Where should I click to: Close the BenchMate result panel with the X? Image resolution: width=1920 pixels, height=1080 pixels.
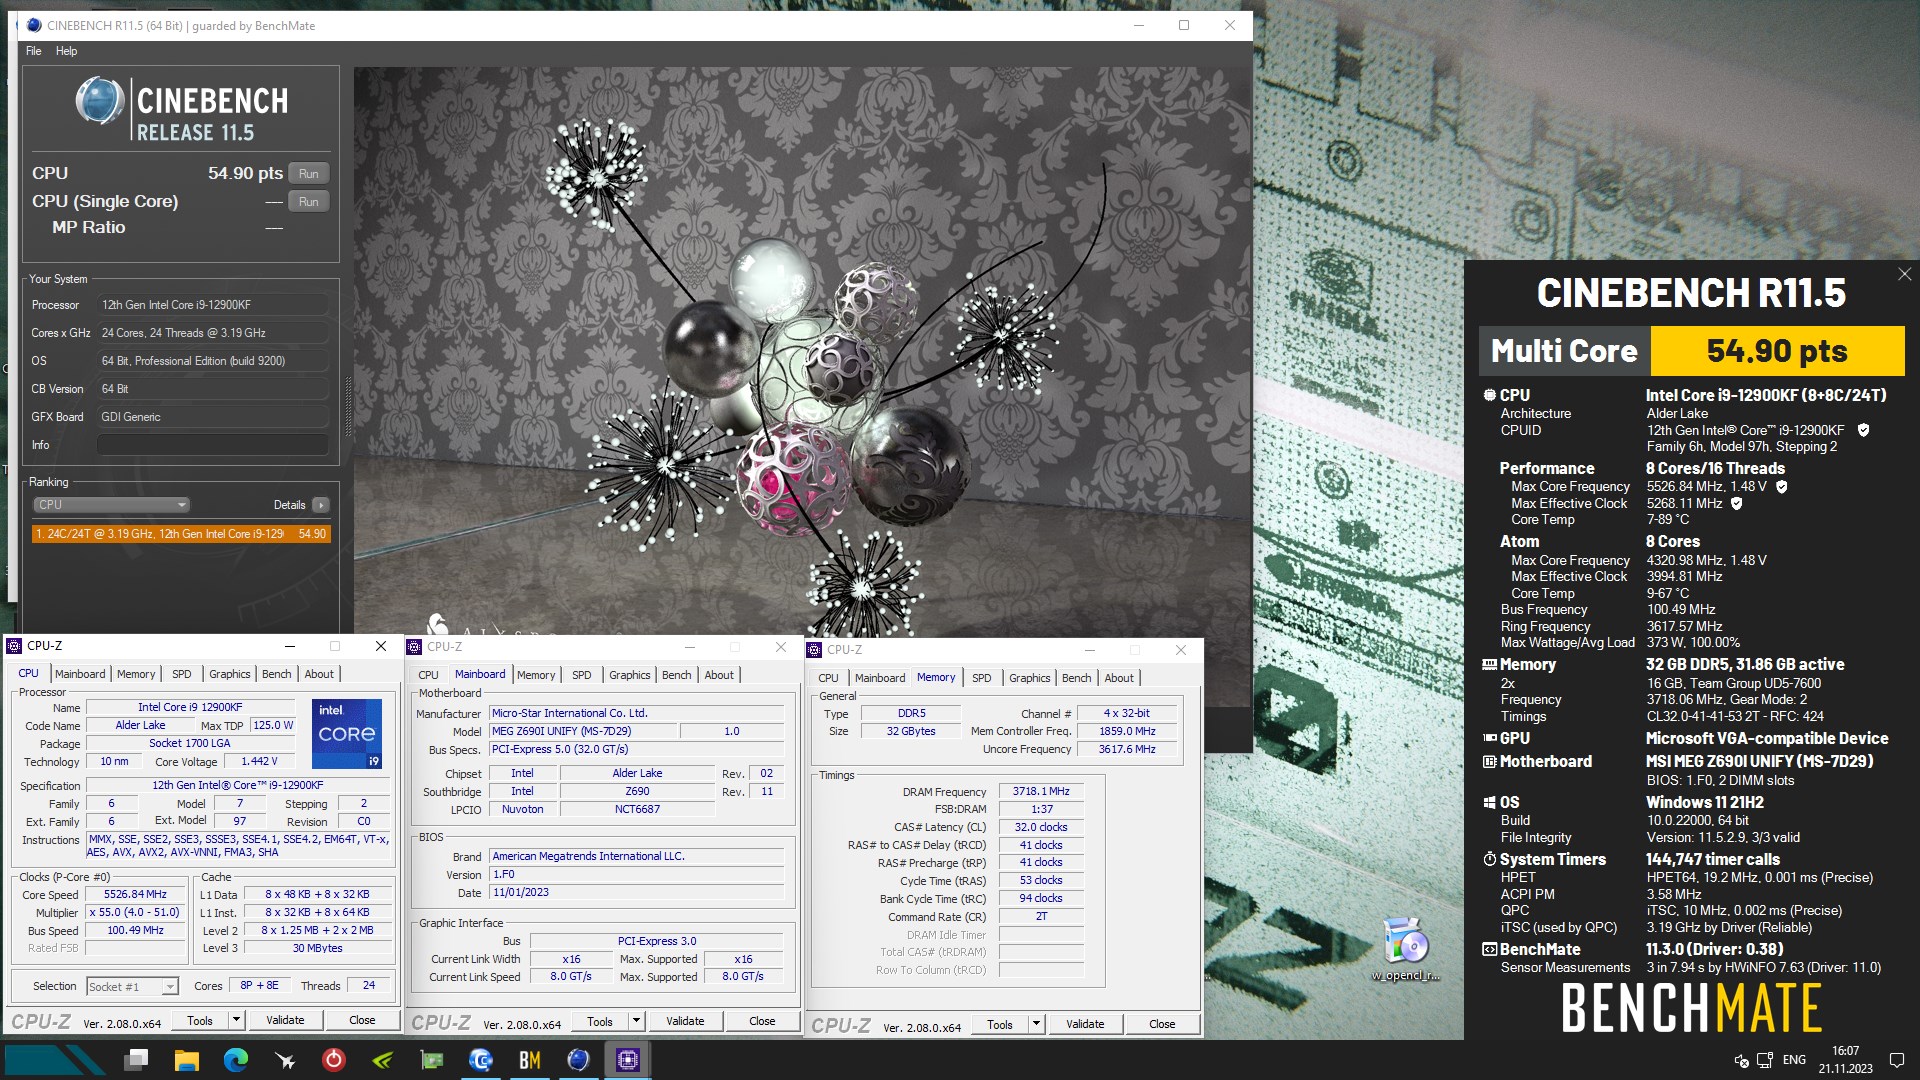[x=1904, y=274]
